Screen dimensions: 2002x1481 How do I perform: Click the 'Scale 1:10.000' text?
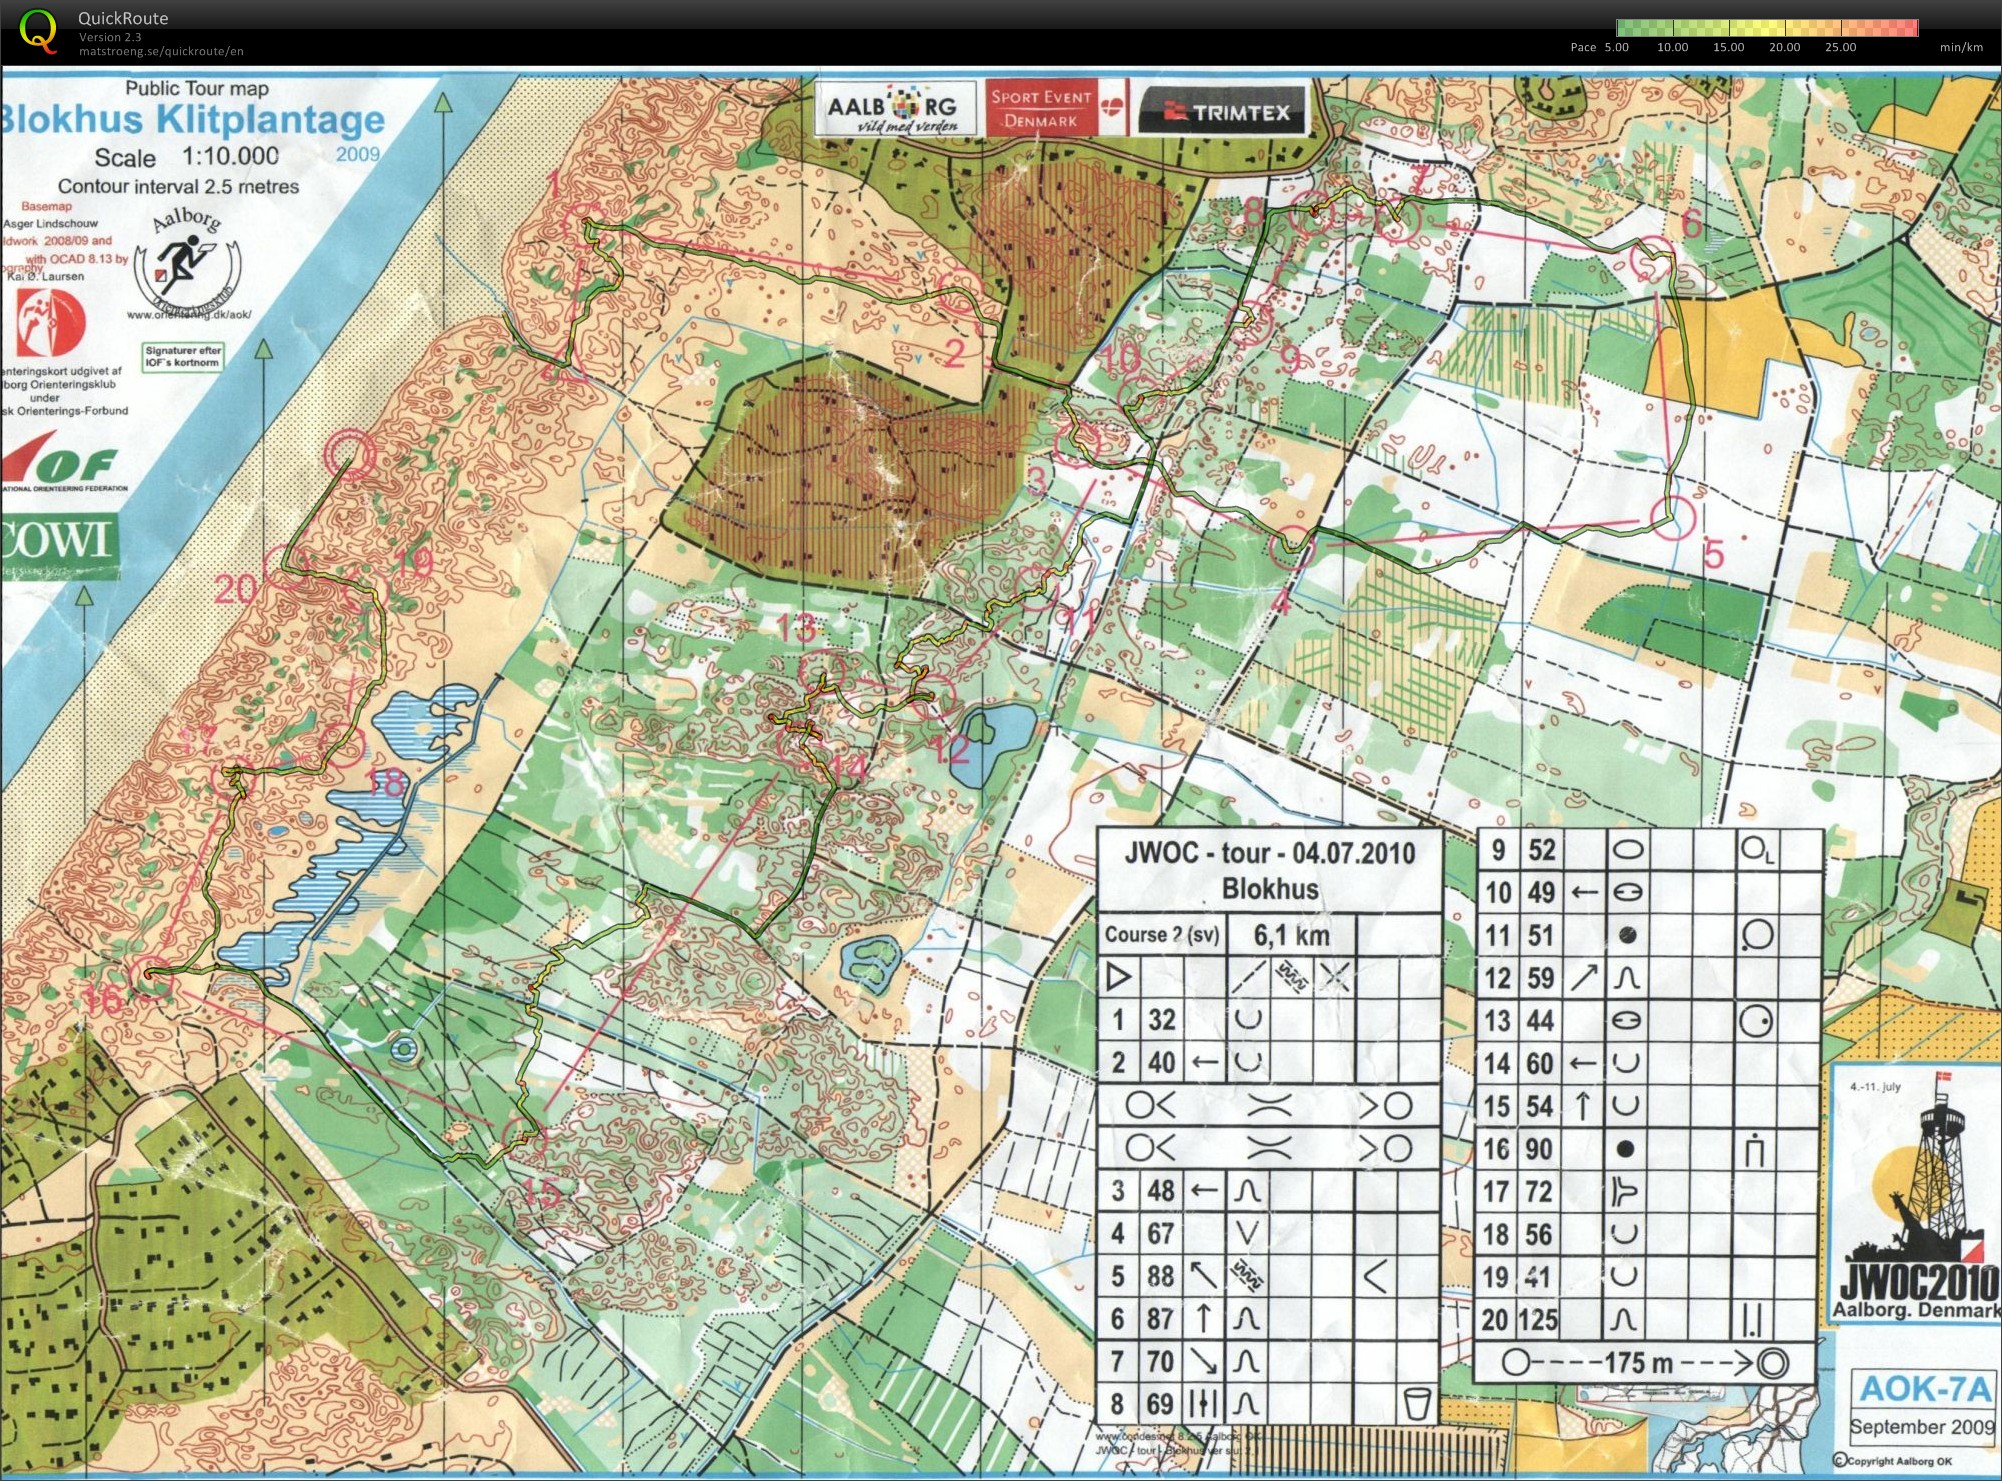pos(187,157)
